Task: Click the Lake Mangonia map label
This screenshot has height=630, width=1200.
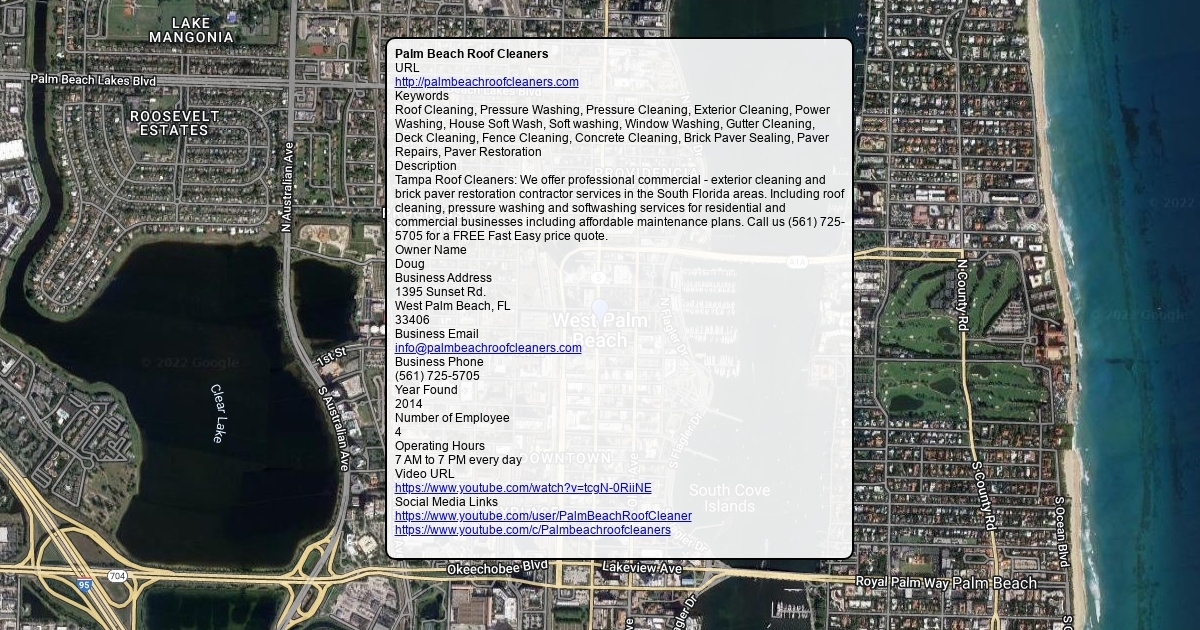Action: [191, 30]
